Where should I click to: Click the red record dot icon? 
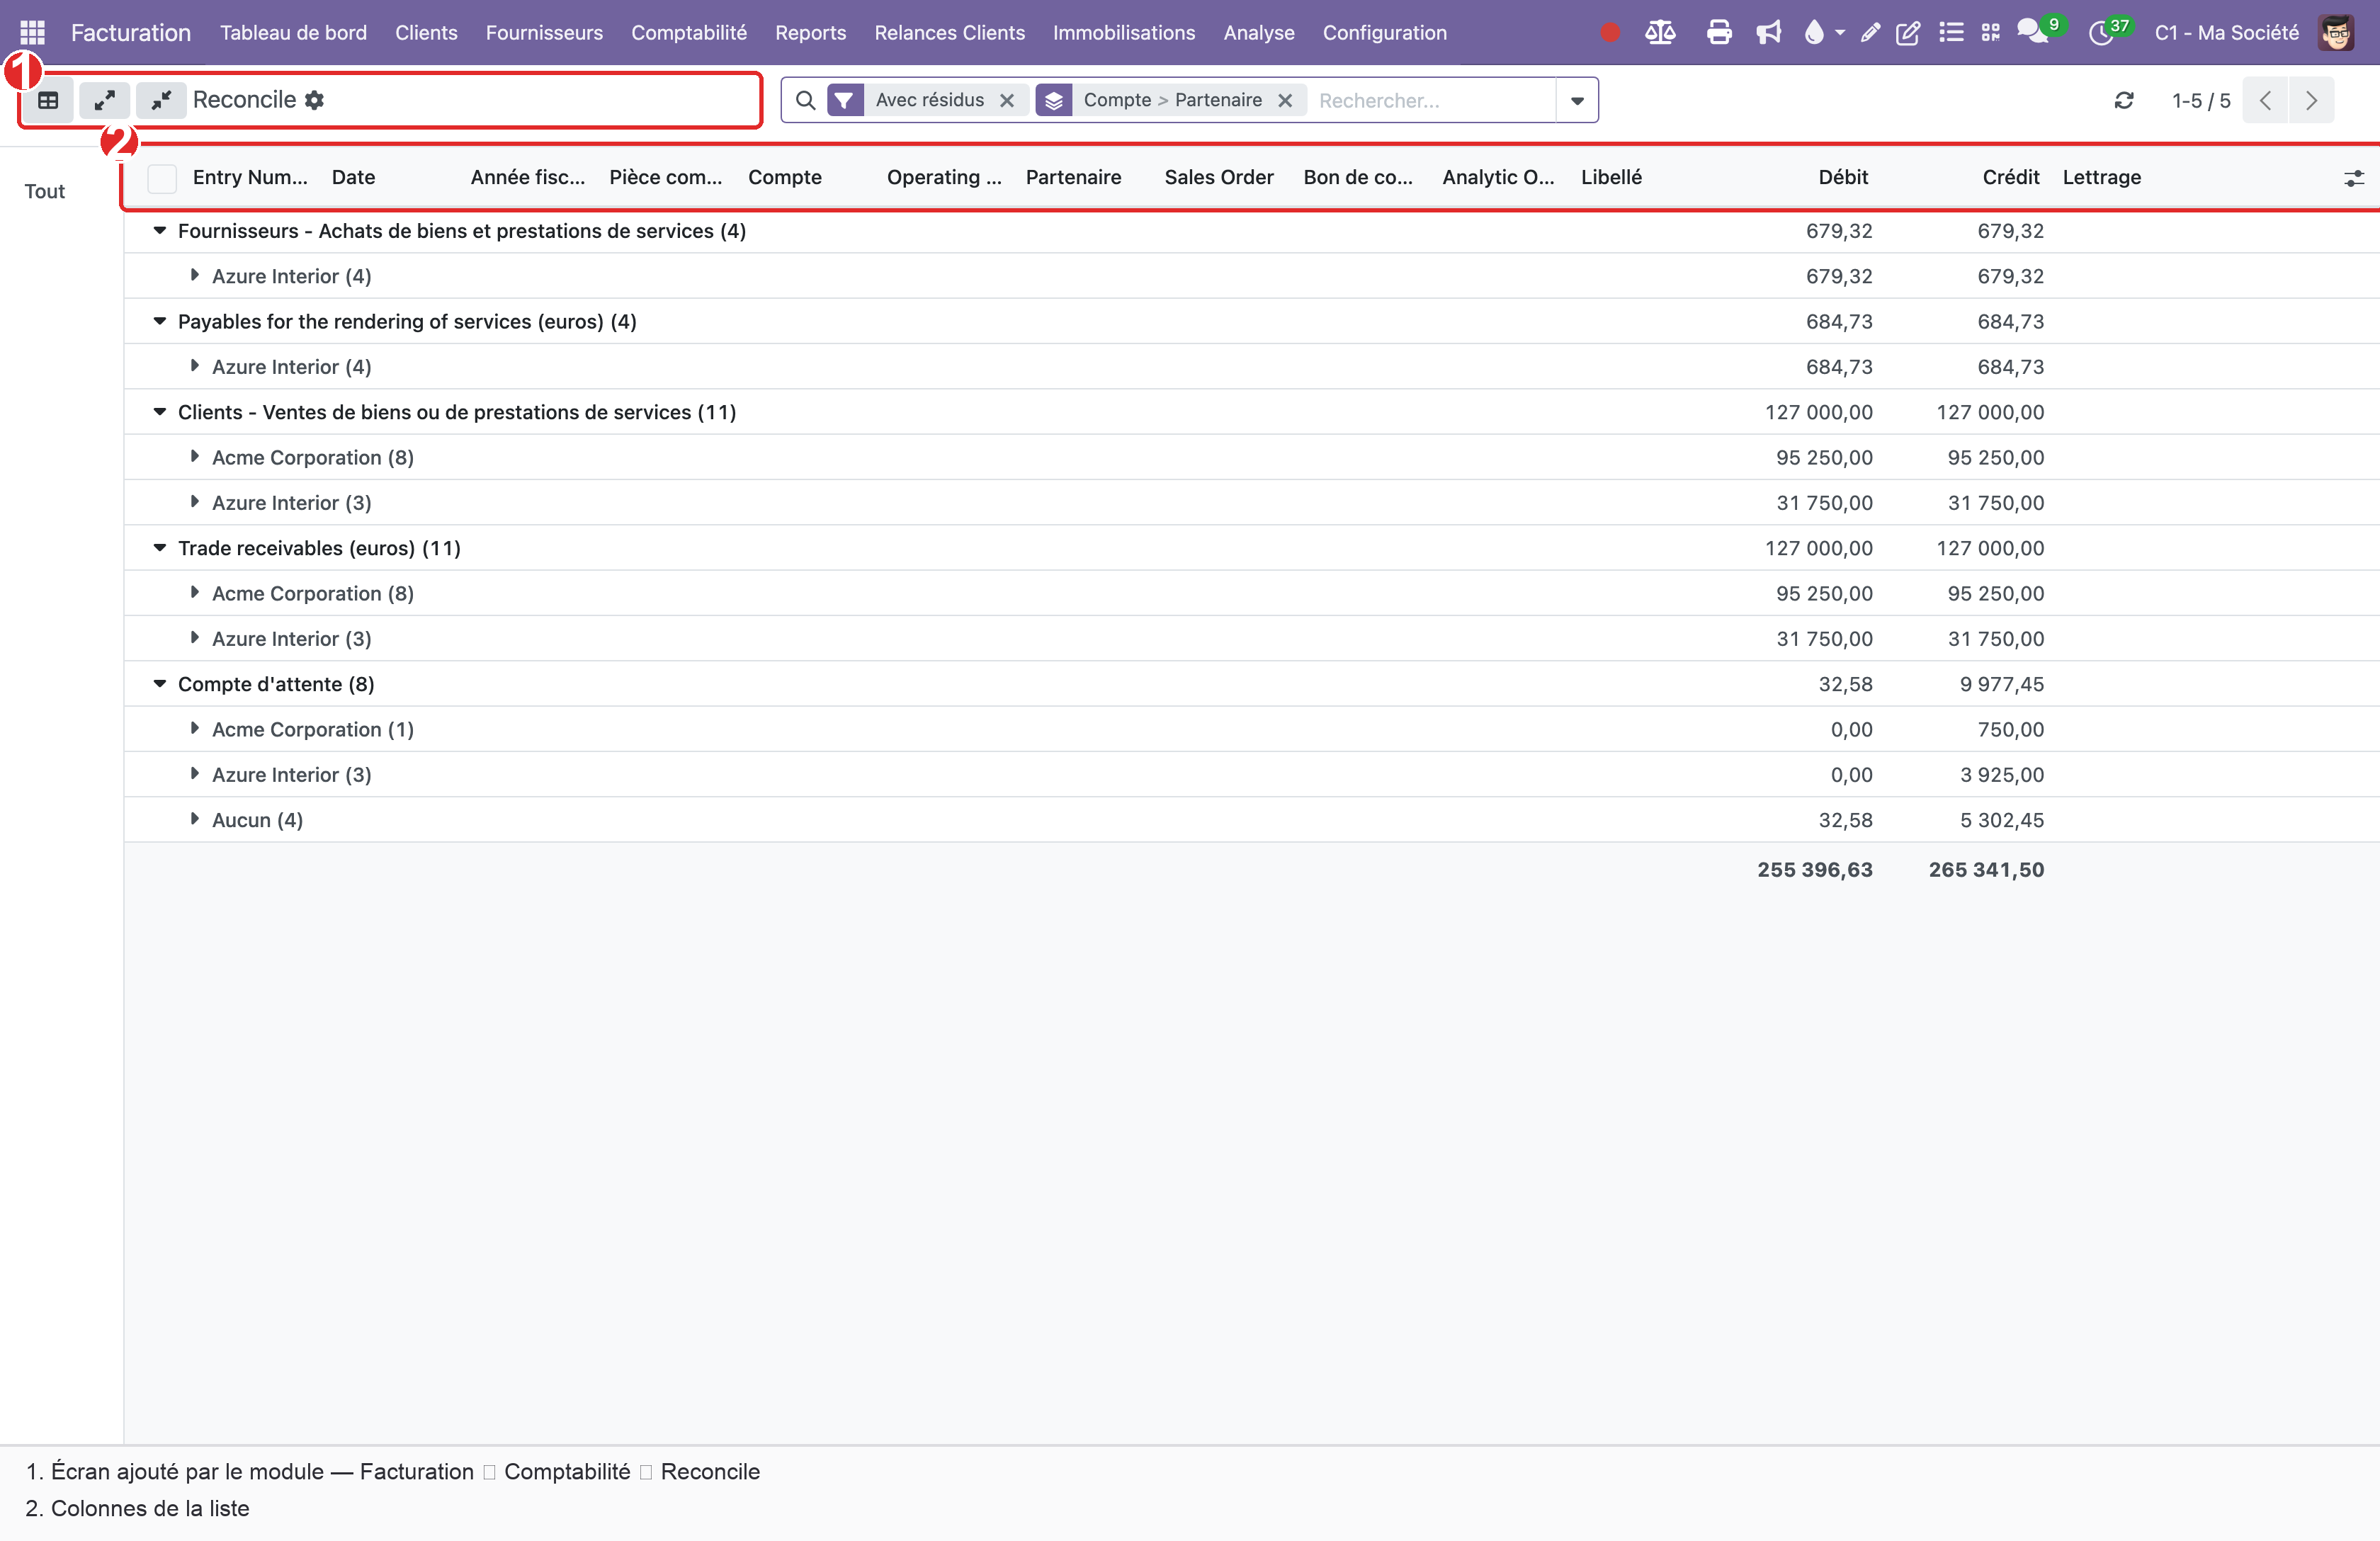[1609, 32]
